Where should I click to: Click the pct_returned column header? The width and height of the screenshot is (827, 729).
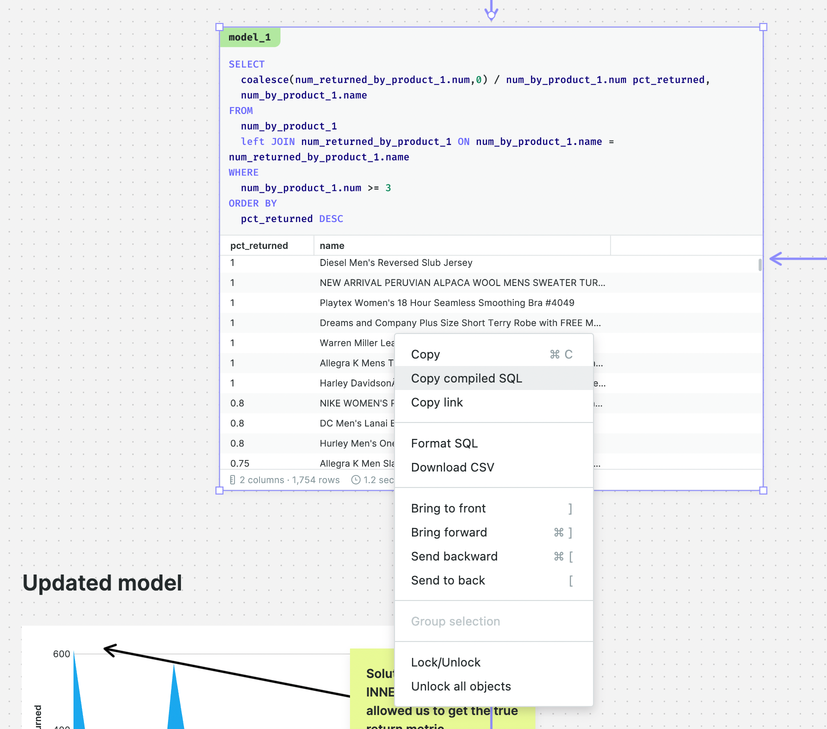259,245
